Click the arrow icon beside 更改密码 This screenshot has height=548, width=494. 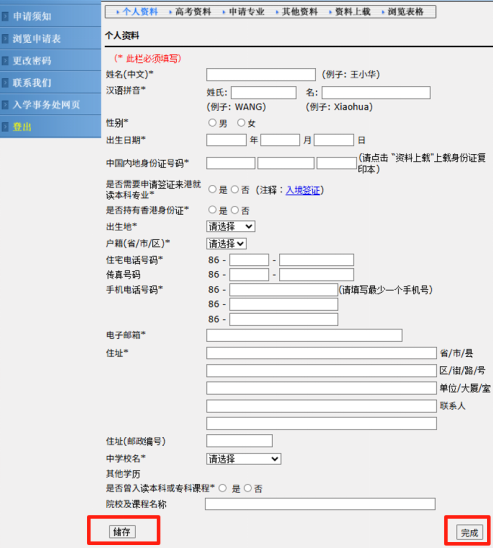pos(5,60)
